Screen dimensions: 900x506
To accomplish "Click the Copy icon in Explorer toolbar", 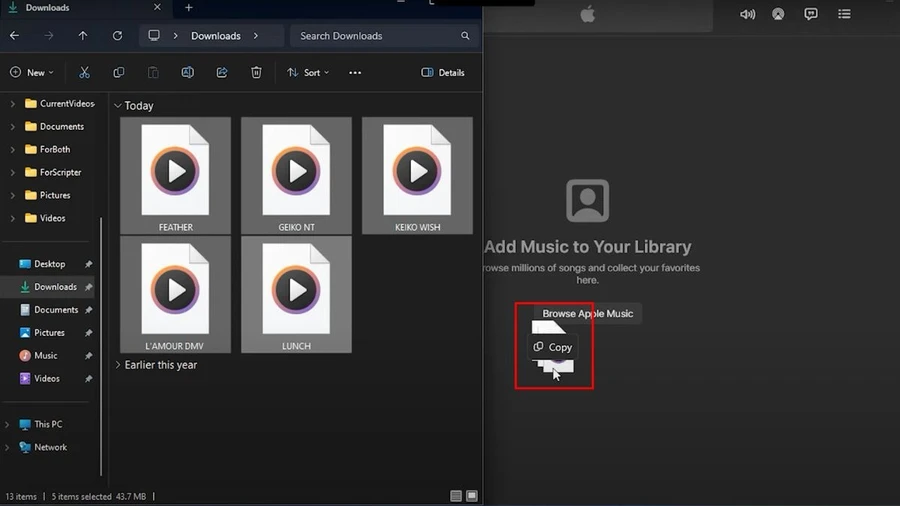I will 119,72.
